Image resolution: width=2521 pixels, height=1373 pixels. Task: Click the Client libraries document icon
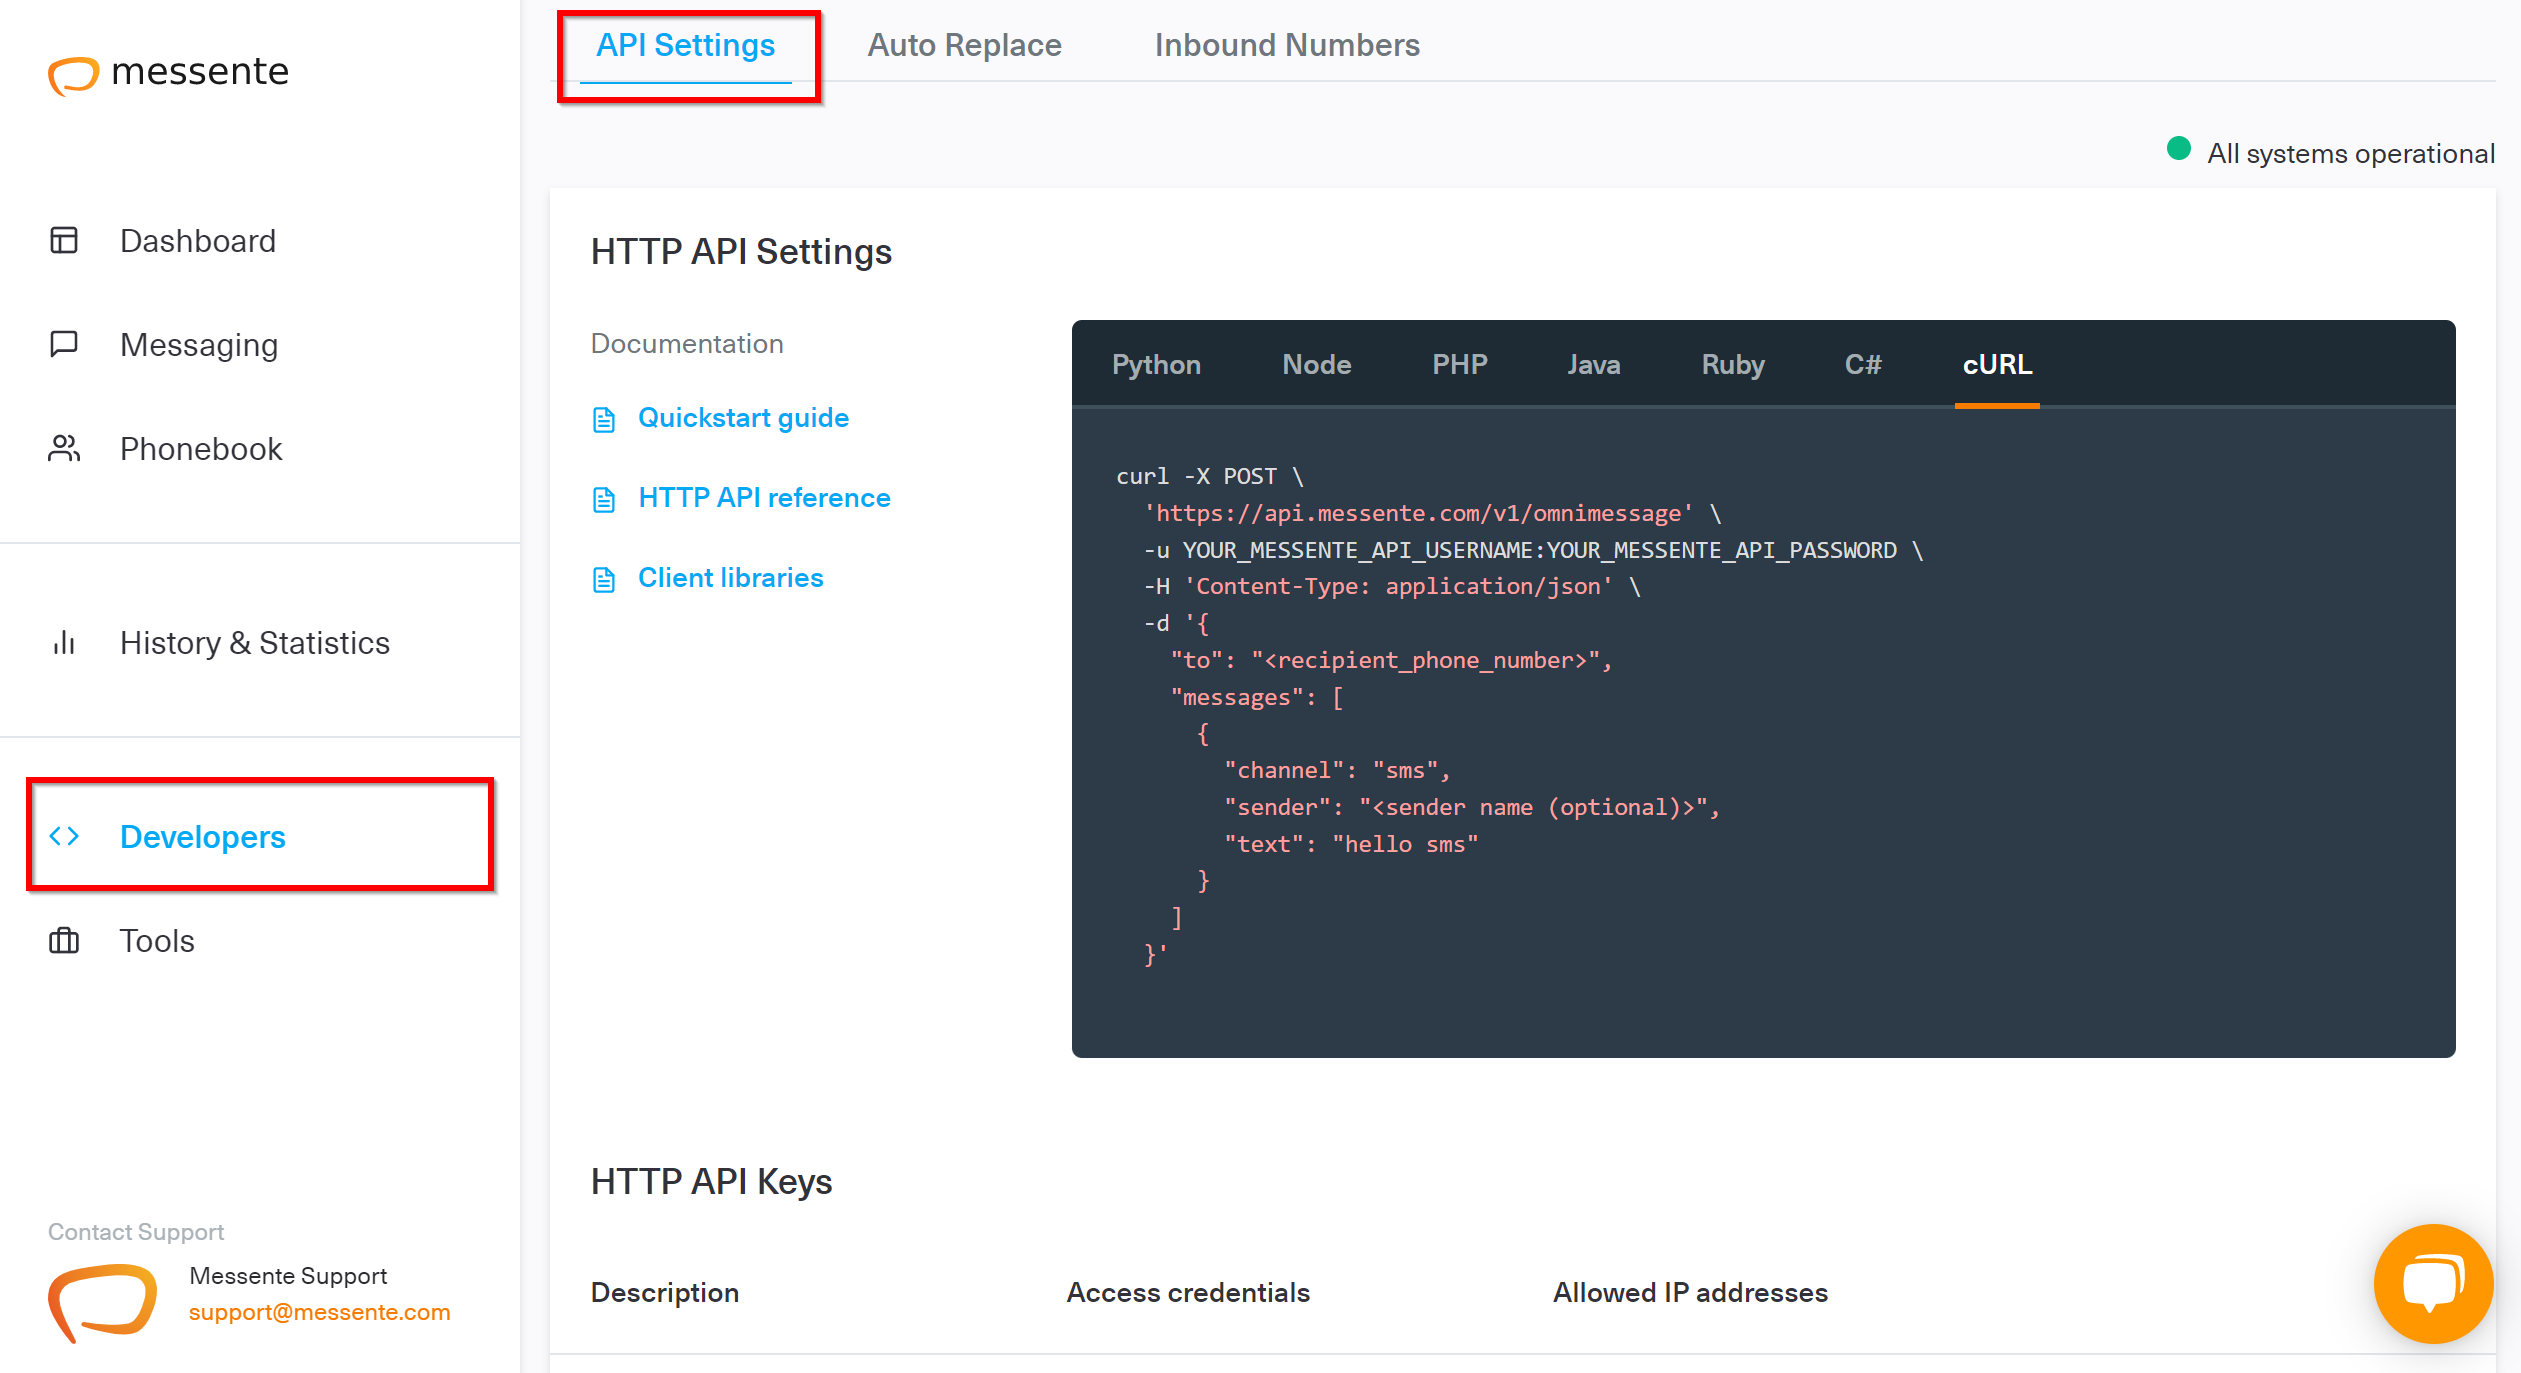(x=603, y=579)
